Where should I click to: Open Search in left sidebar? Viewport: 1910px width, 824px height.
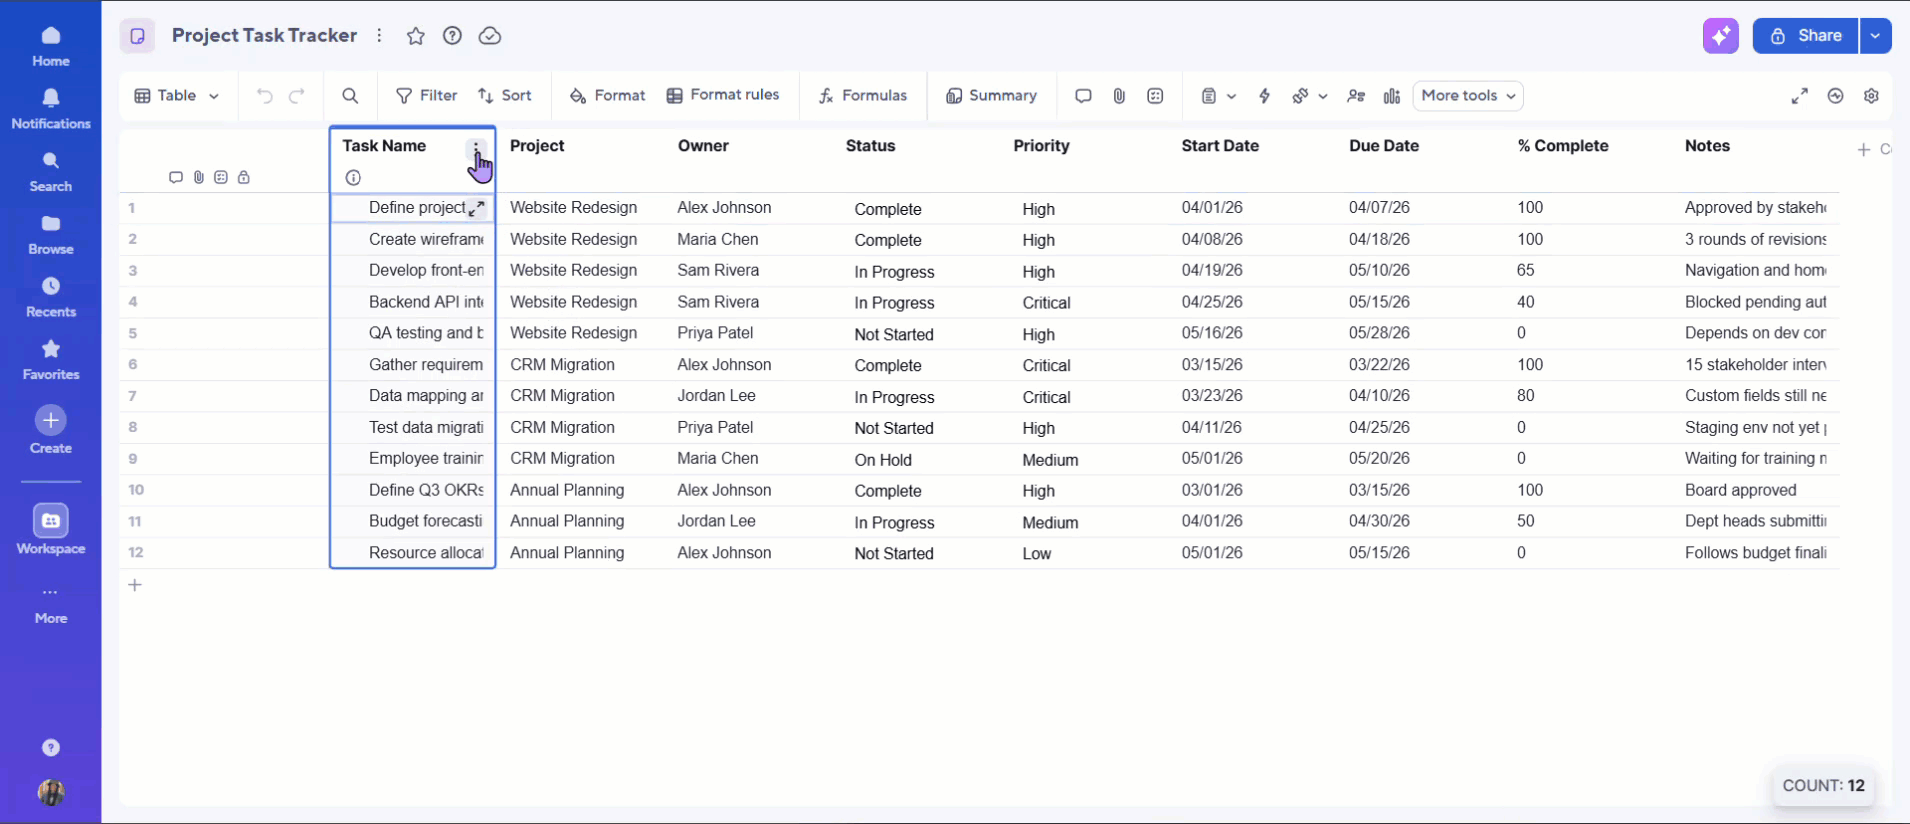50,172
